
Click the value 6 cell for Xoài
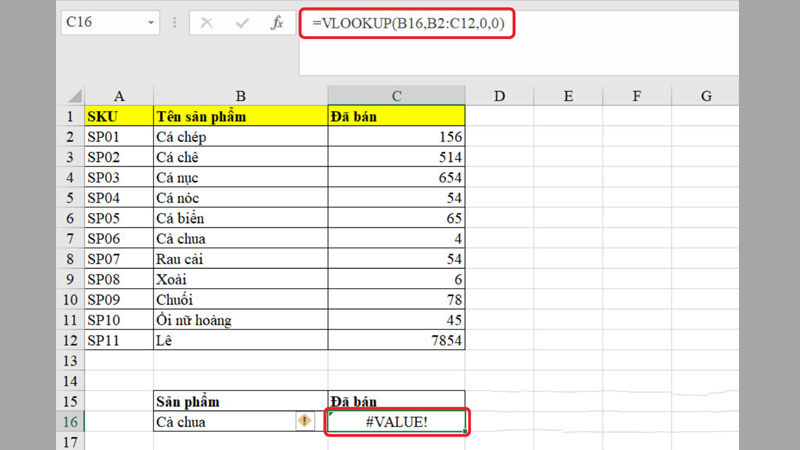(x=396, y=279)
